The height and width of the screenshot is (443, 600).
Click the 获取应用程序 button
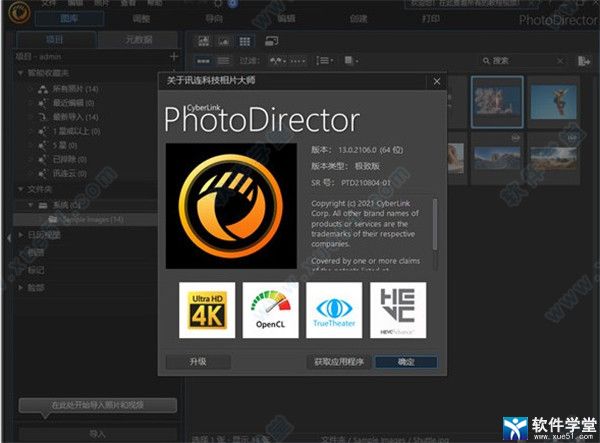(x=339, y=362)
